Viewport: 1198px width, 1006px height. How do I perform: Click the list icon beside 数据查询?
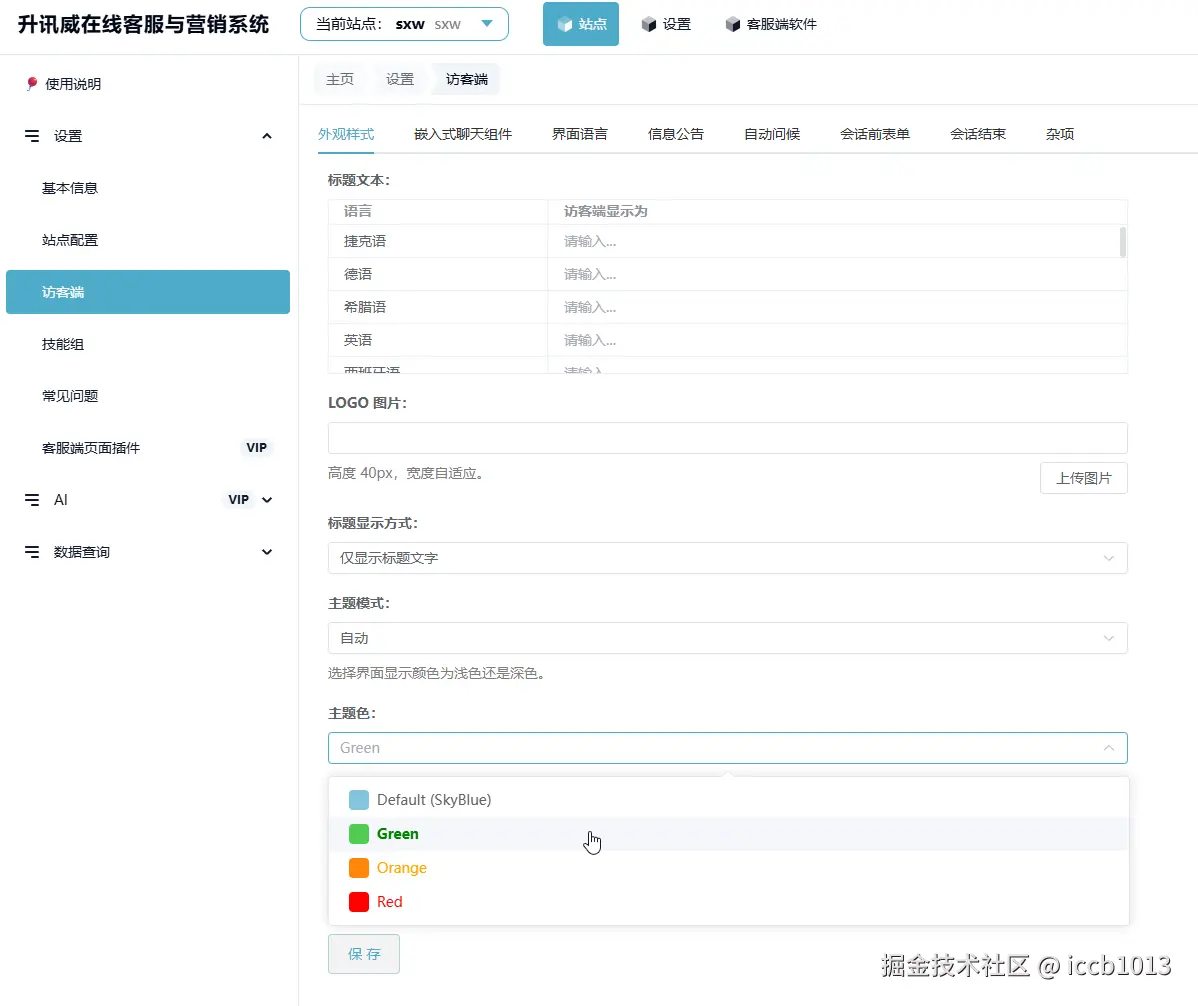click(32, 552)
